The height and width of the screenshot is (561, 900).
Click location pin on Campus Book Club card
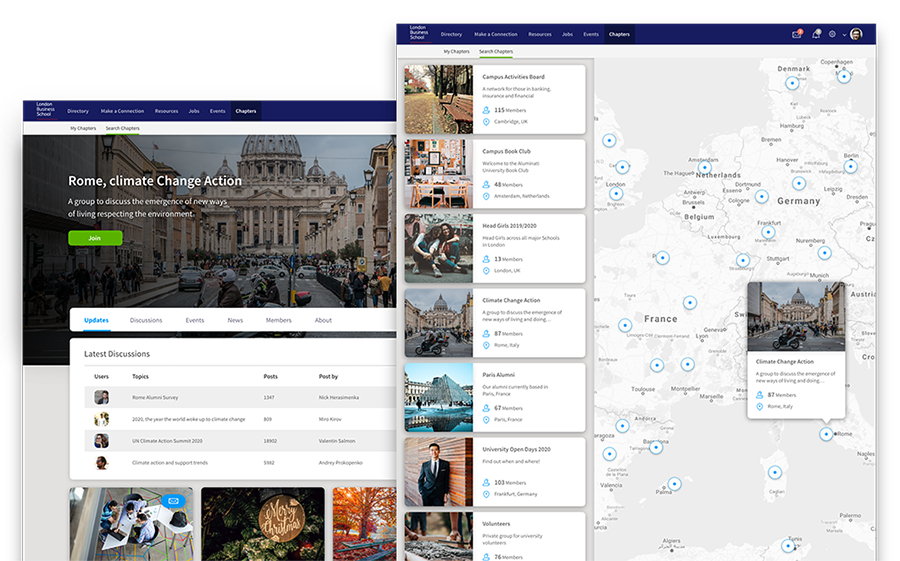coord(486,196)
